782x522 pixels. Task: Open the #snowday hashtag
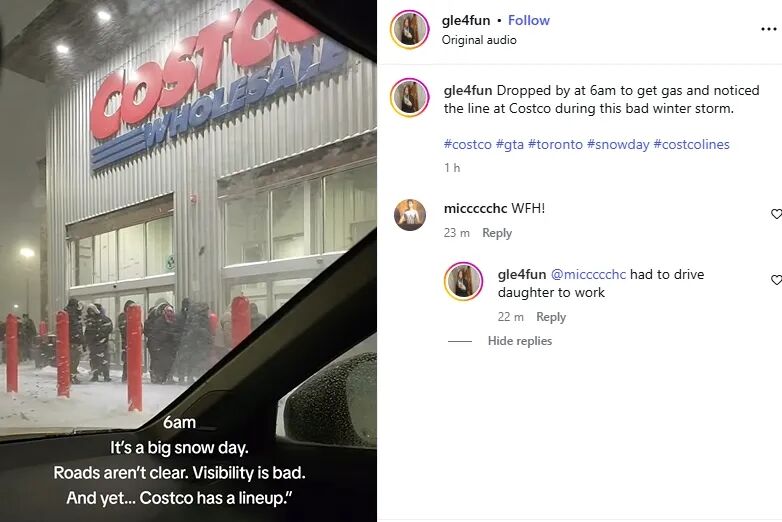point(618,145)
